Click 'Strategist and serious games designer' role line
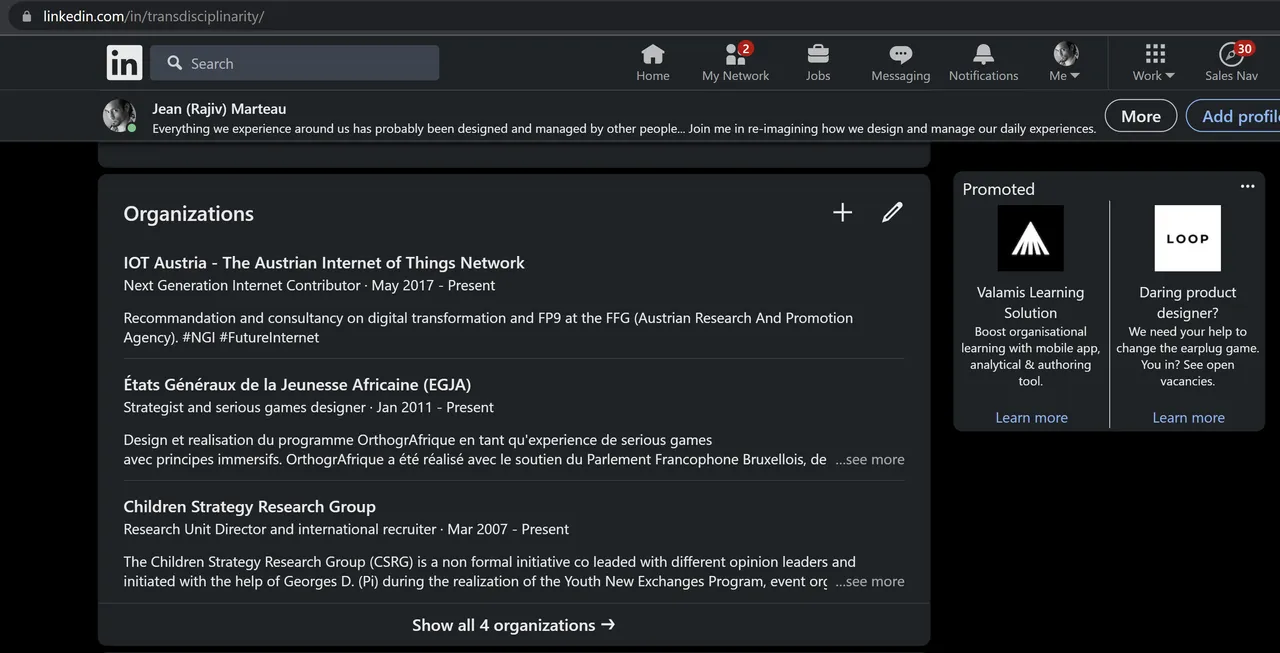Viewport: 1280px width, 653px height. [244, 407]
